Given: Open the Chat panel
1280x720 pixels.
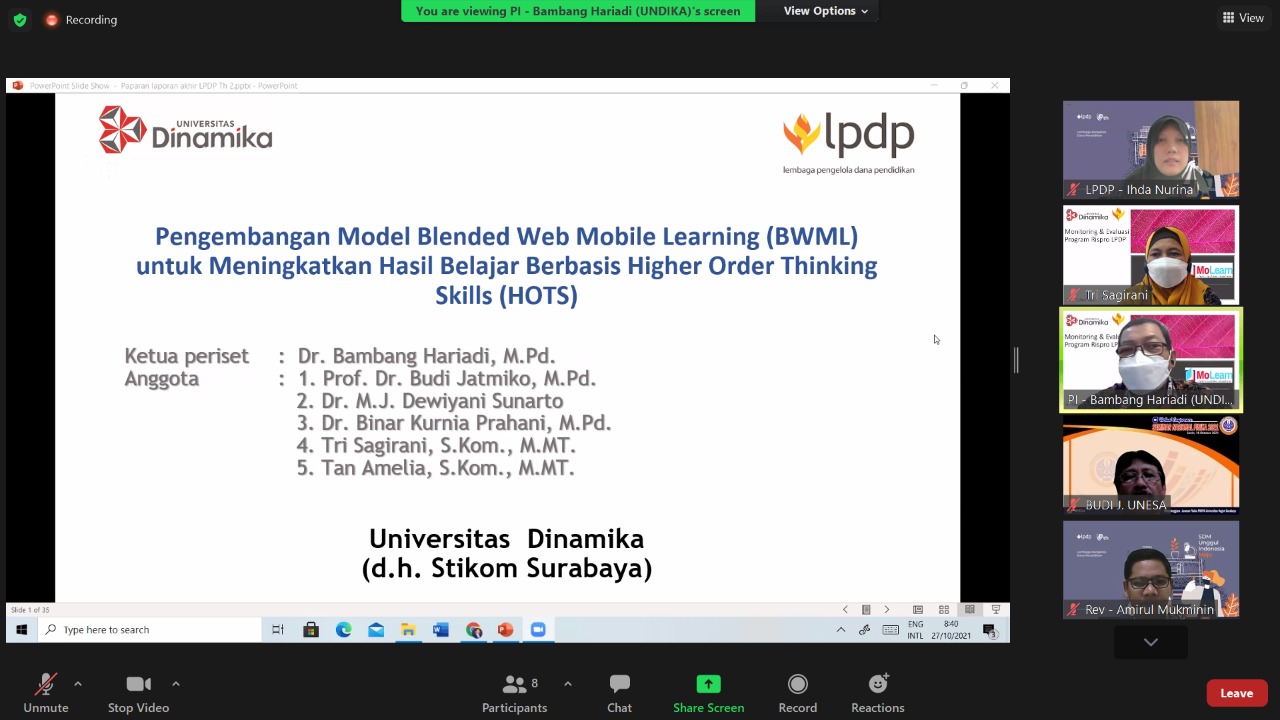Looking at the screenshot, I should point(619,693).
